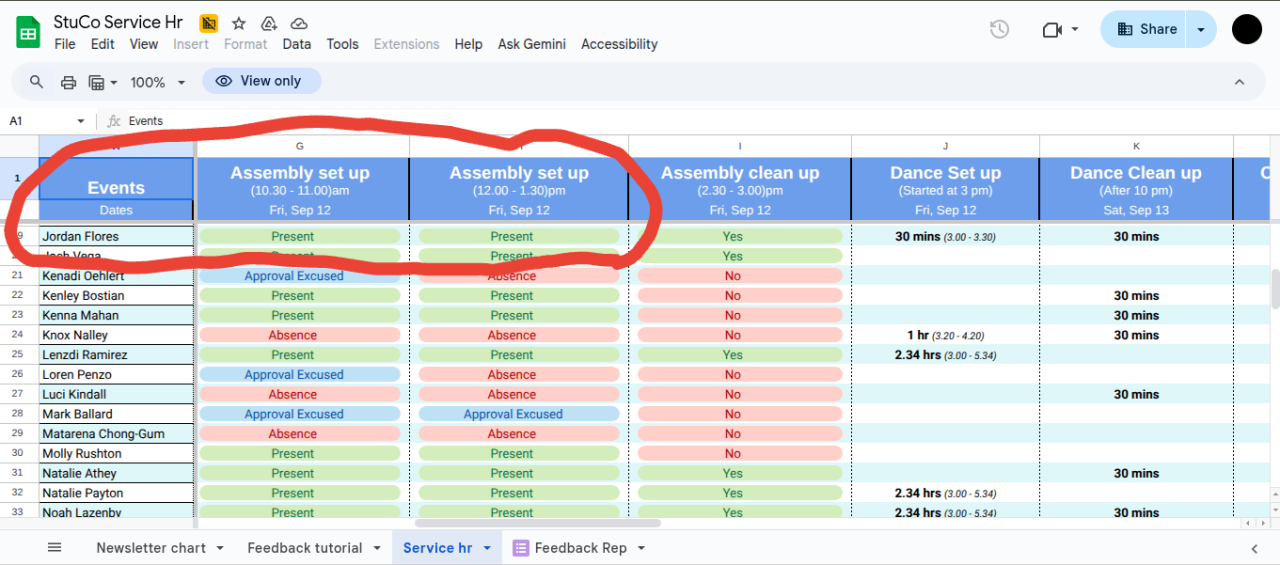This screenshot has height=565, width=1280.
Task: Switch to the Newsletter chart sheet tab
Action: coord(151,548)
